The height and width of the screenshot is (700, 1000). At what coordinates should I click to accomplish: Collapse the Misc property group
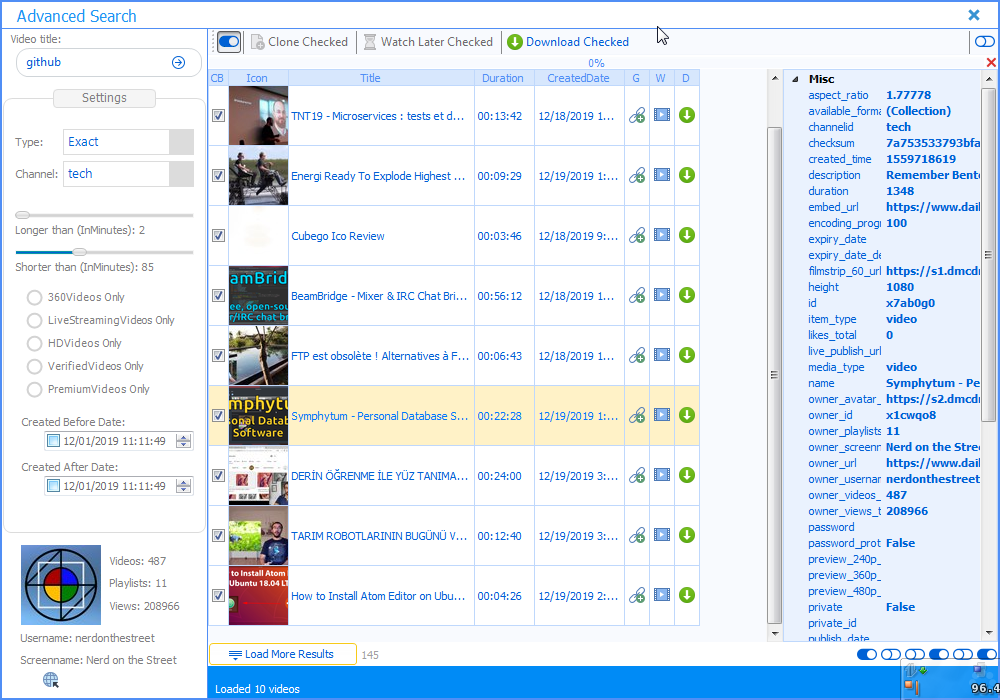pyautogui.click(x=795, y=79)
